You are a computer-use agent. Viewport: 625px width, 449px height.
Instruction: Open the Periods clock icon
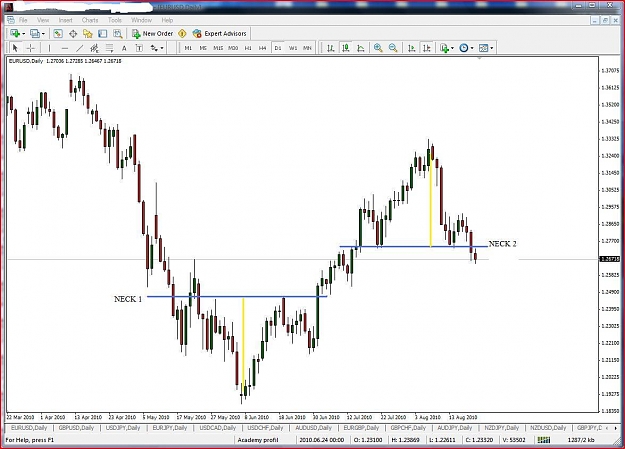[464, 48]
